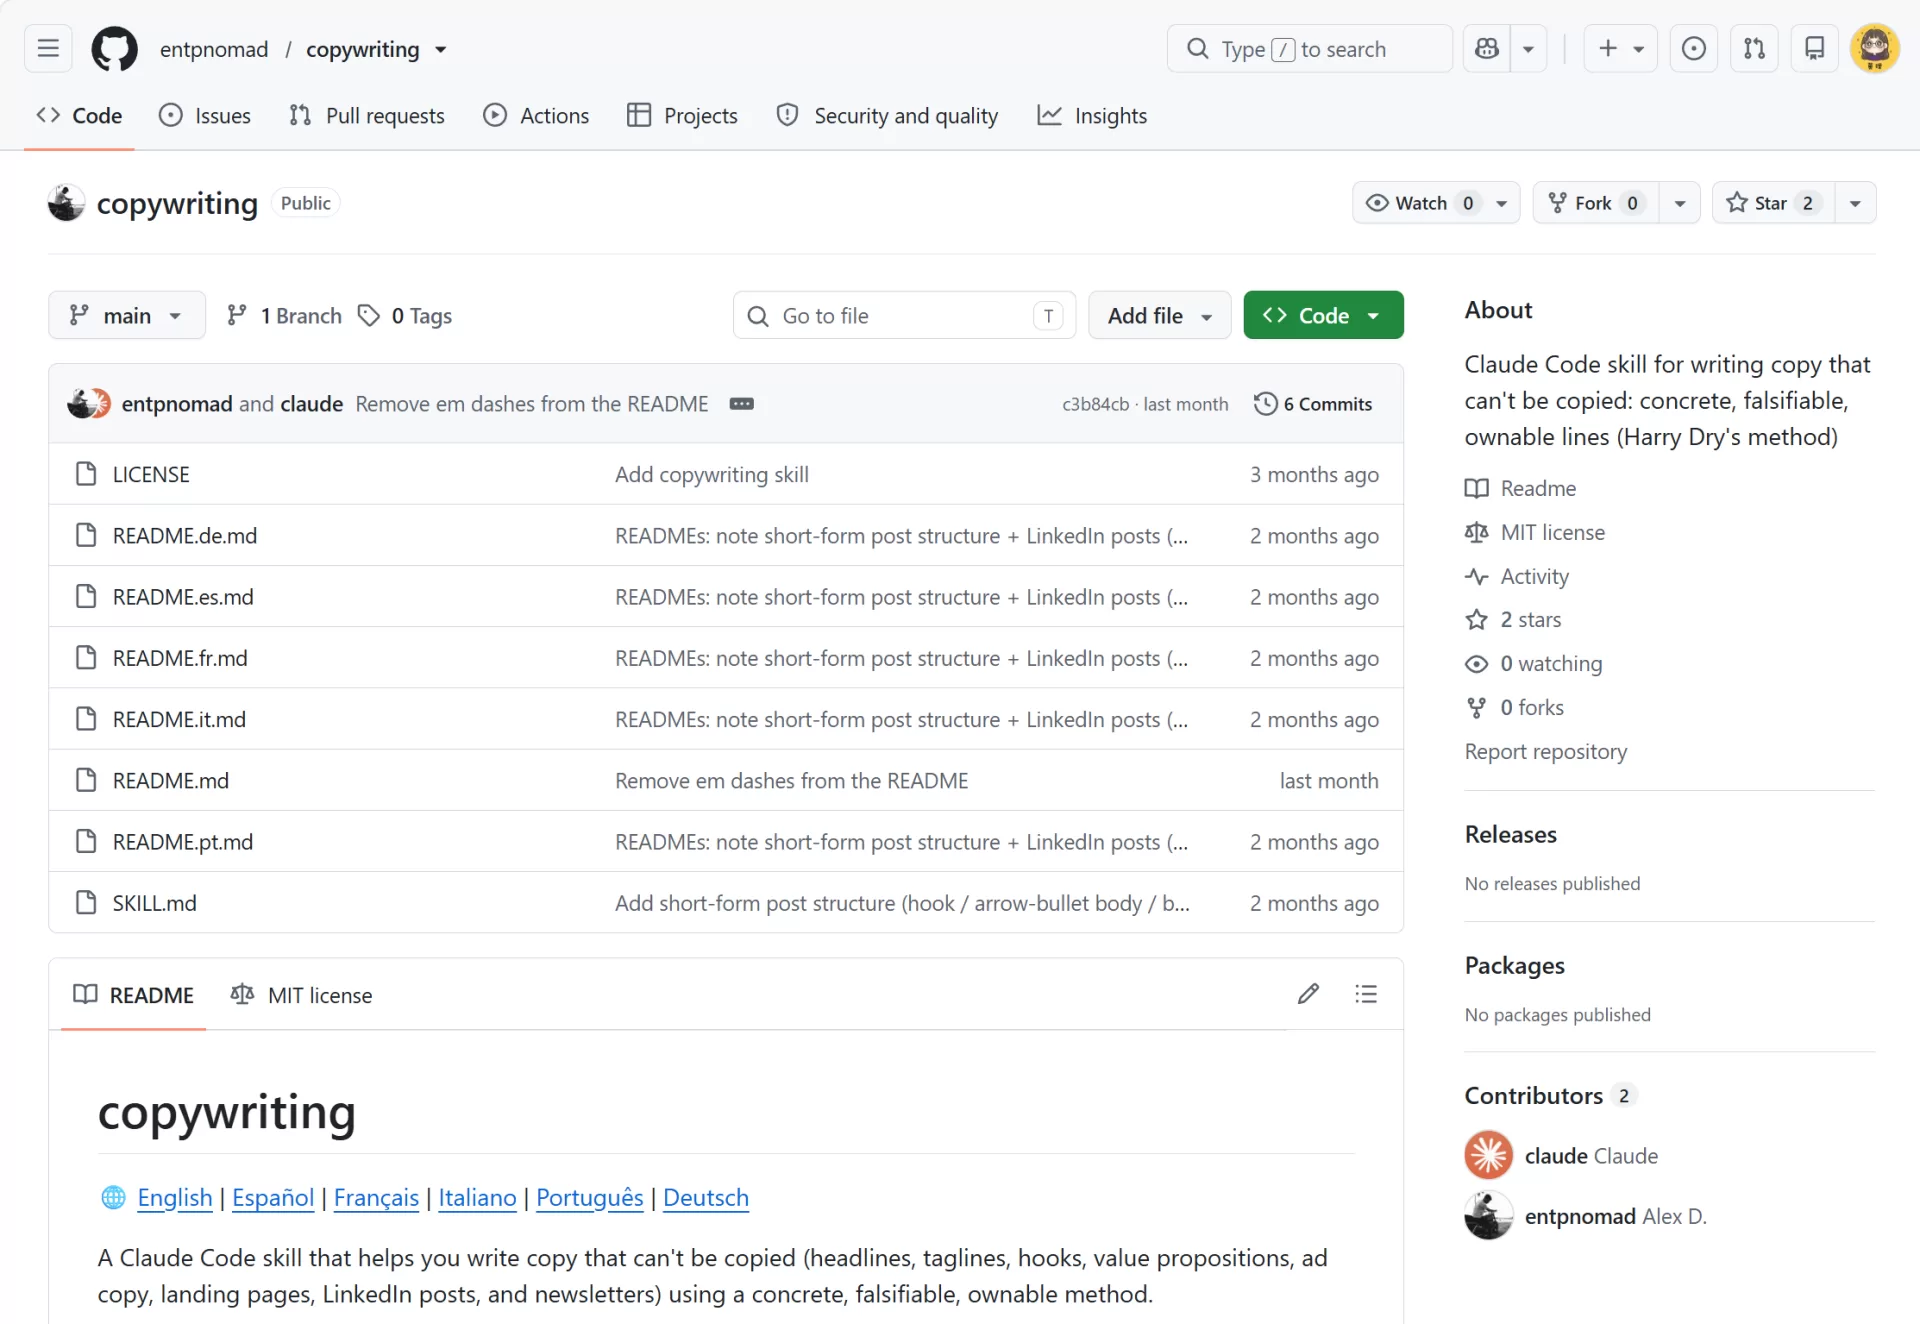Viewport: 1920px width, 1324px height.
Task: Open the Projects tab
Action: coord(682,116)
